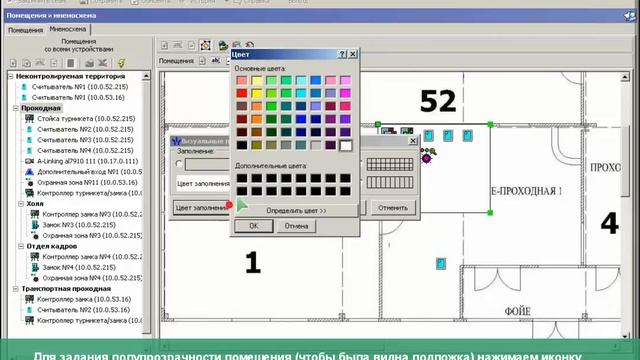This screenshot has height=360, width=640.
Task: Pick the magenta swatch in basic colors
Action: tap(345, 93)
